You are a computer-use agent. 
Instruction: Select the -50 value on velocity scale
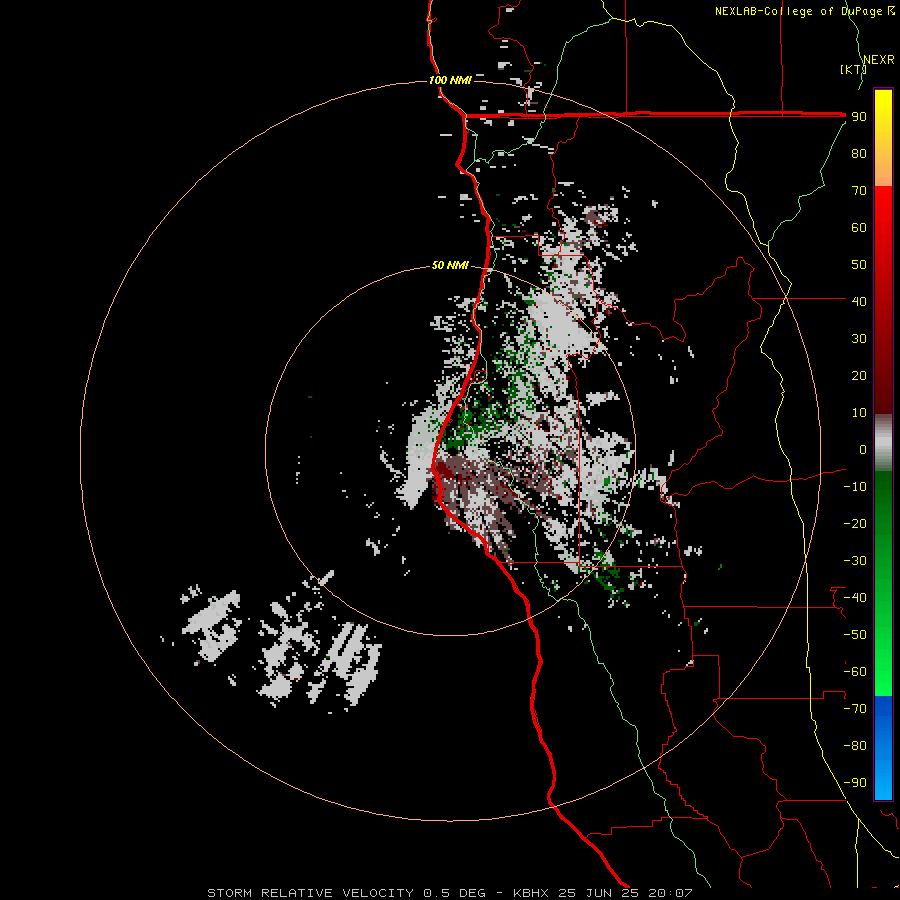tap(855, 635)
